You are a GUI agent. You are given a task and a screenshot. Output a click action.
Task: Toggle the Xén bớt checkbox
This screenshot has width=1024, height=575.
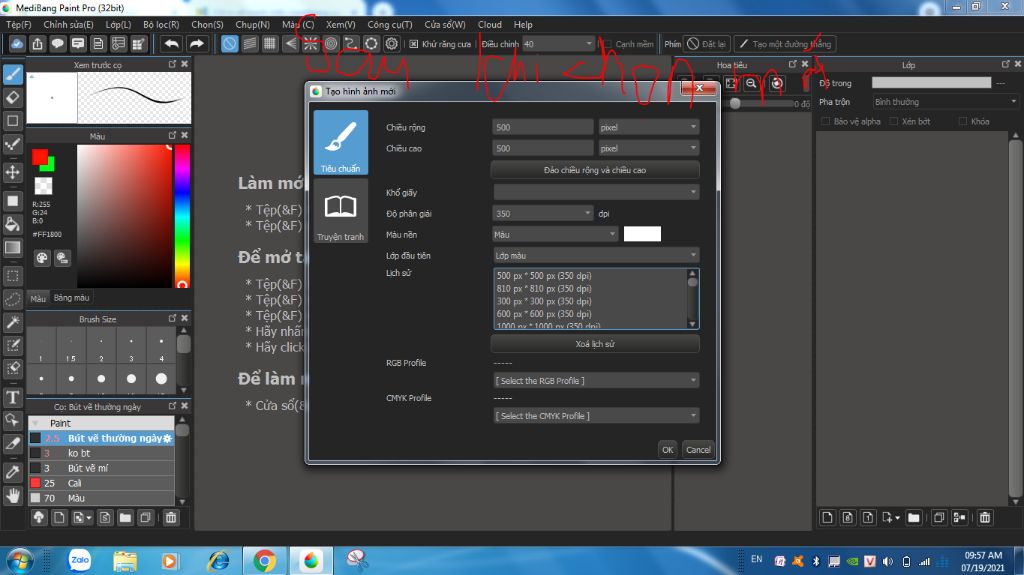pyautogui.click(x=893, y=122)
